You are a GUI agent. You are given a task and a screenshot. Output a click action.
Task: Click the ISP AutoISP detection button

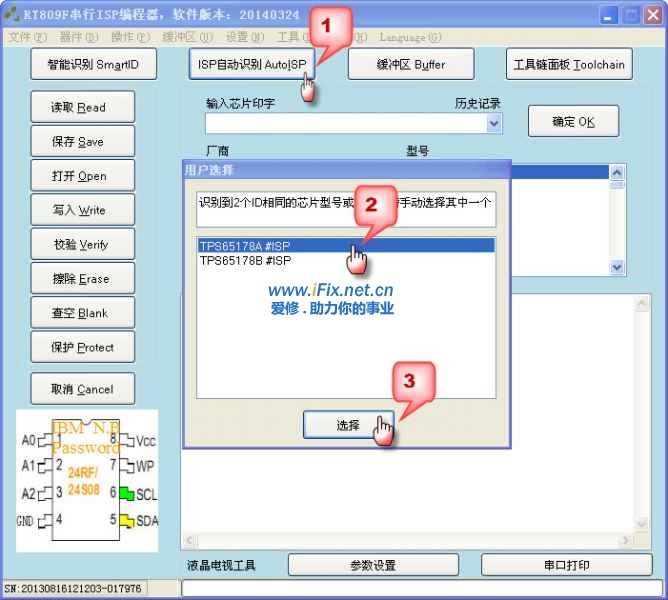250,65
